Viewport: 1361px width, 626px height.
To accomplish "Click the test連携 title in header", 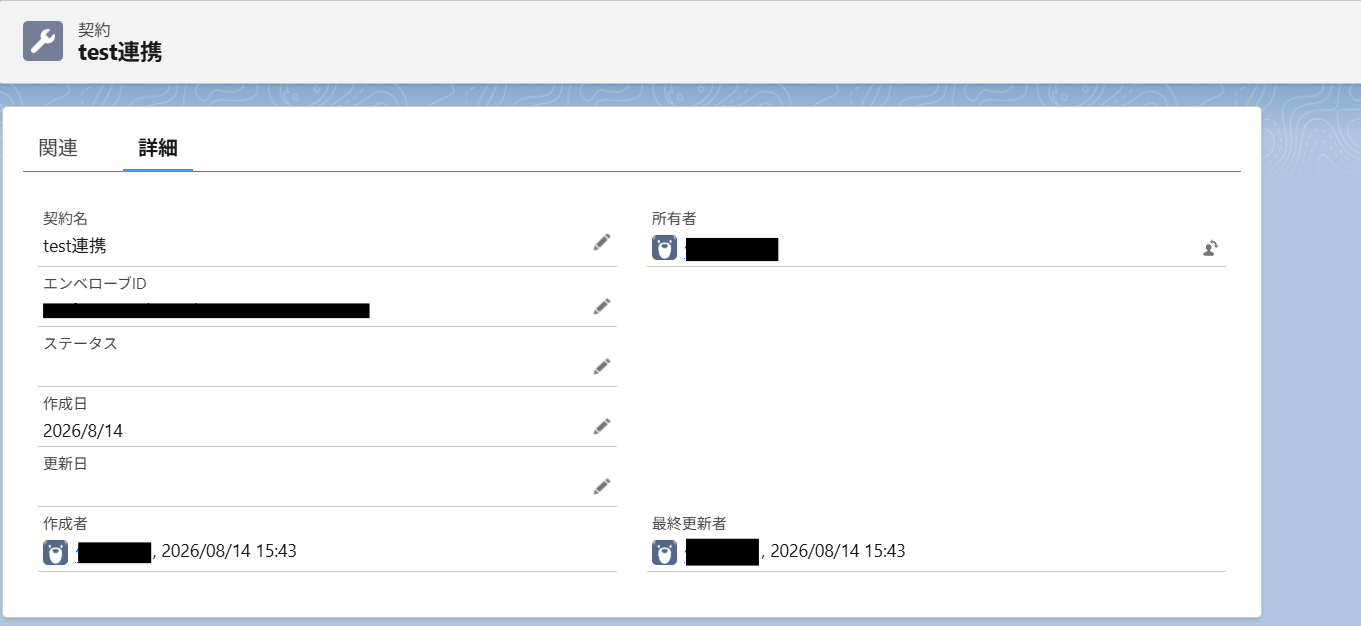I will tap(120, 52).
